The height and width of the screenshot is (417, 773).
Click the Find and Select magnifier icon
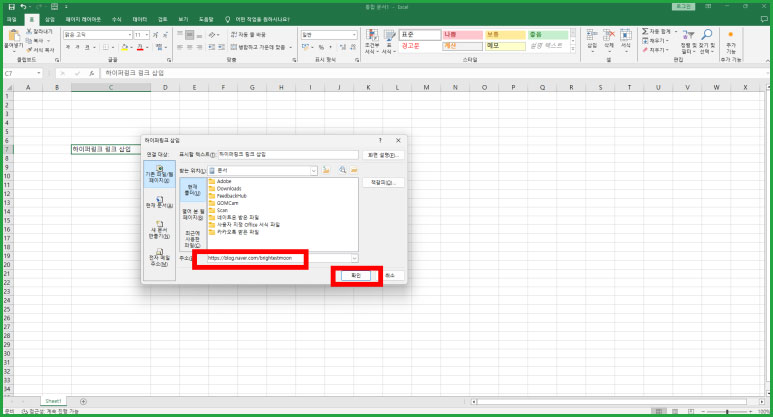click(706, 35)
